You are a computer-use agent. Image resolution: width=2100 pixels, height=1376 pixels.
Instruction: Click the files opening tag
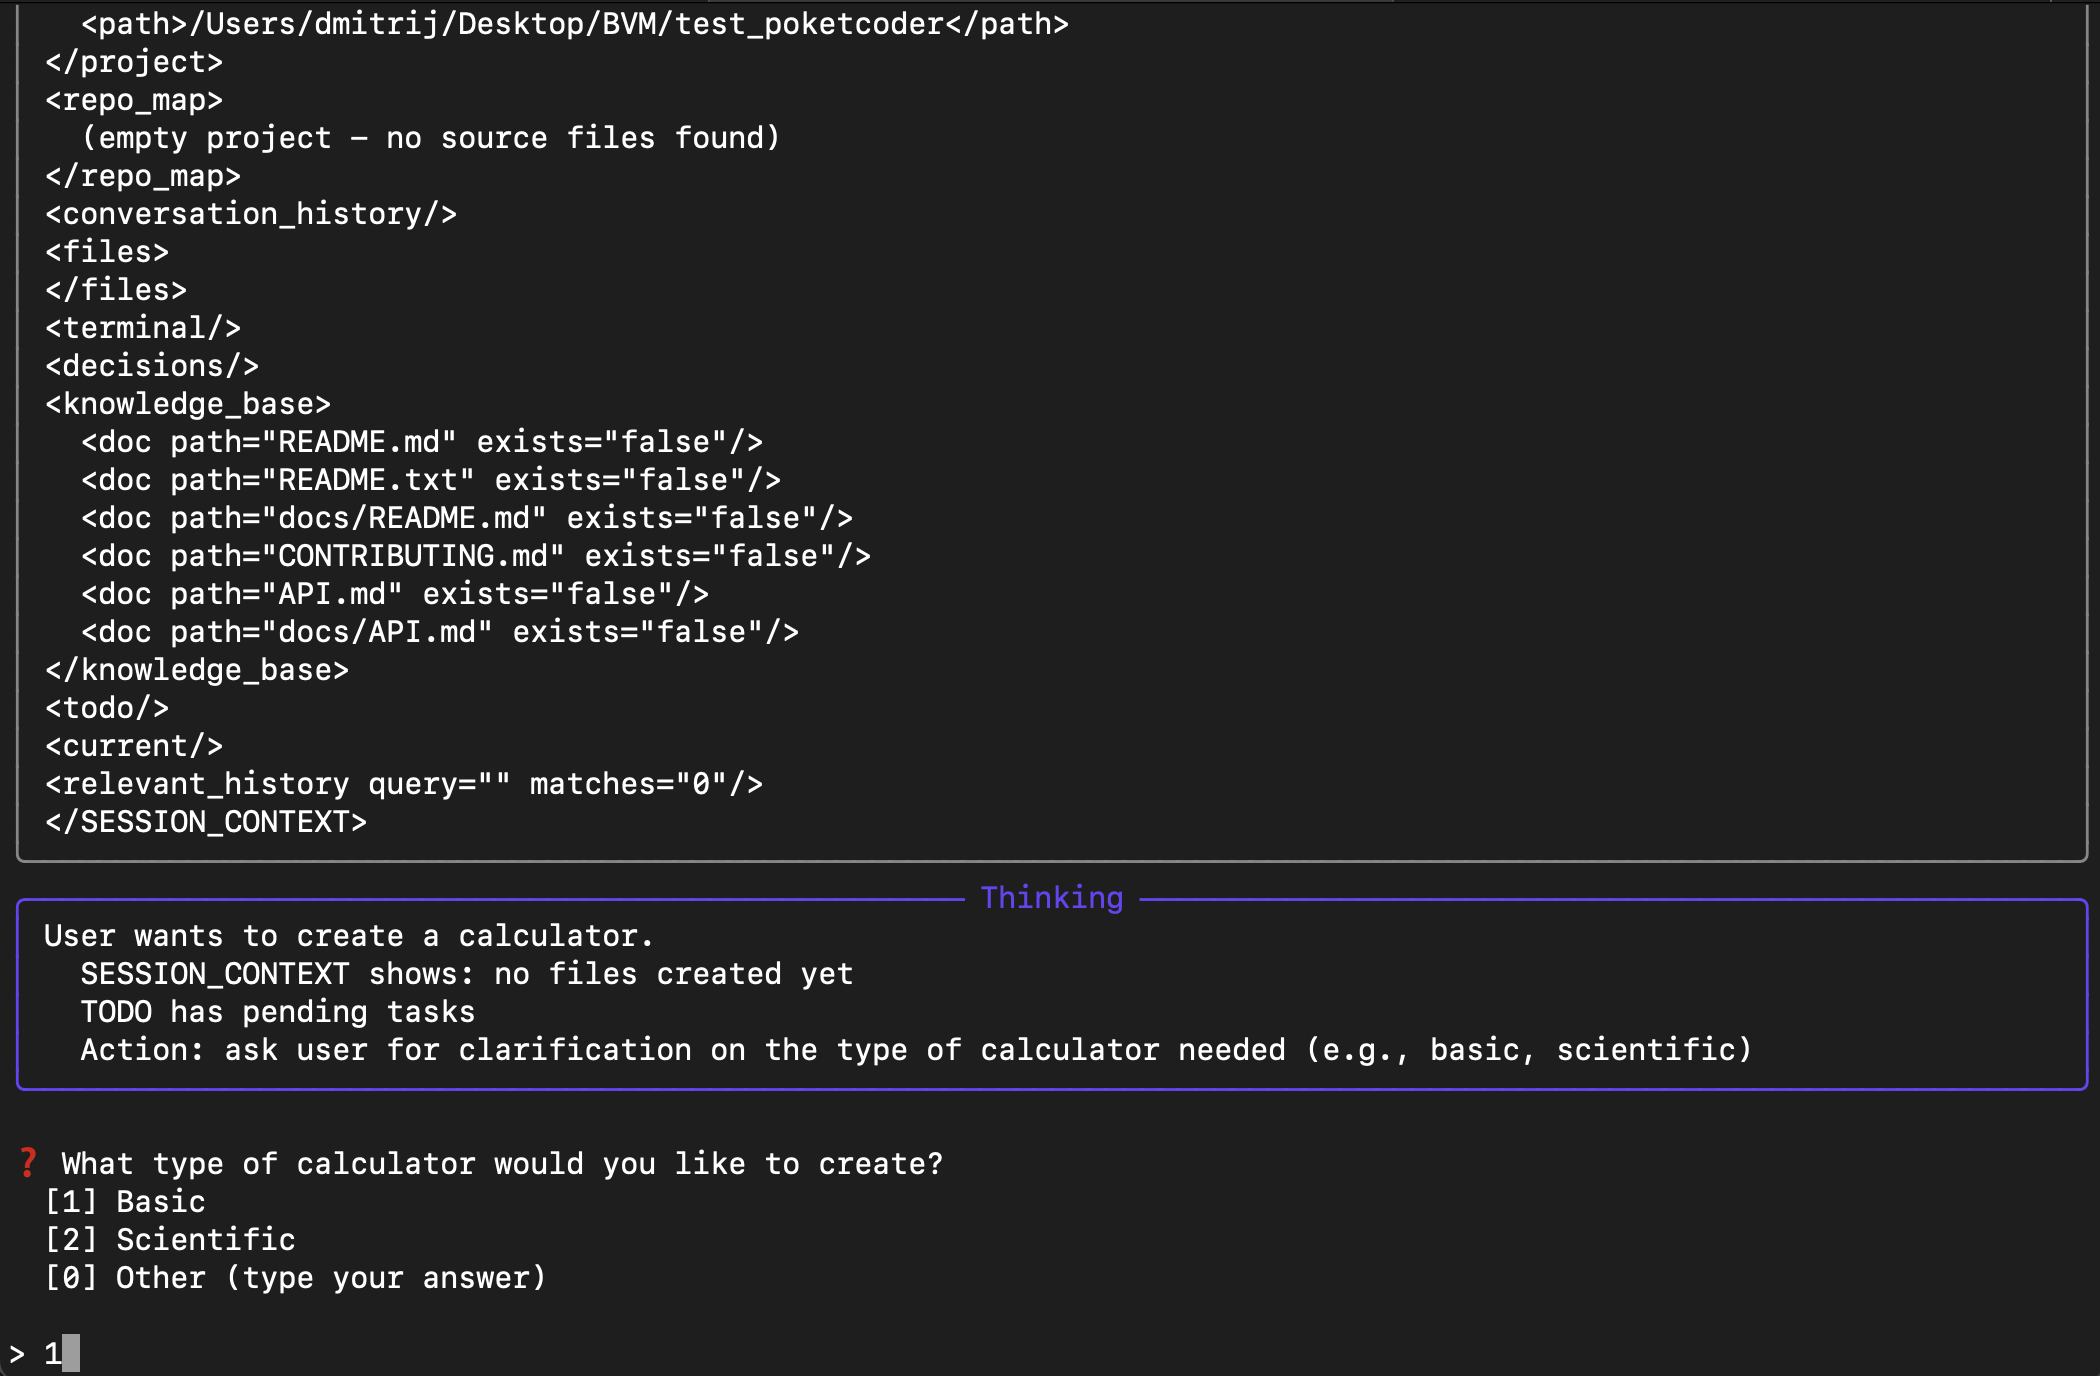pos(107,251)
